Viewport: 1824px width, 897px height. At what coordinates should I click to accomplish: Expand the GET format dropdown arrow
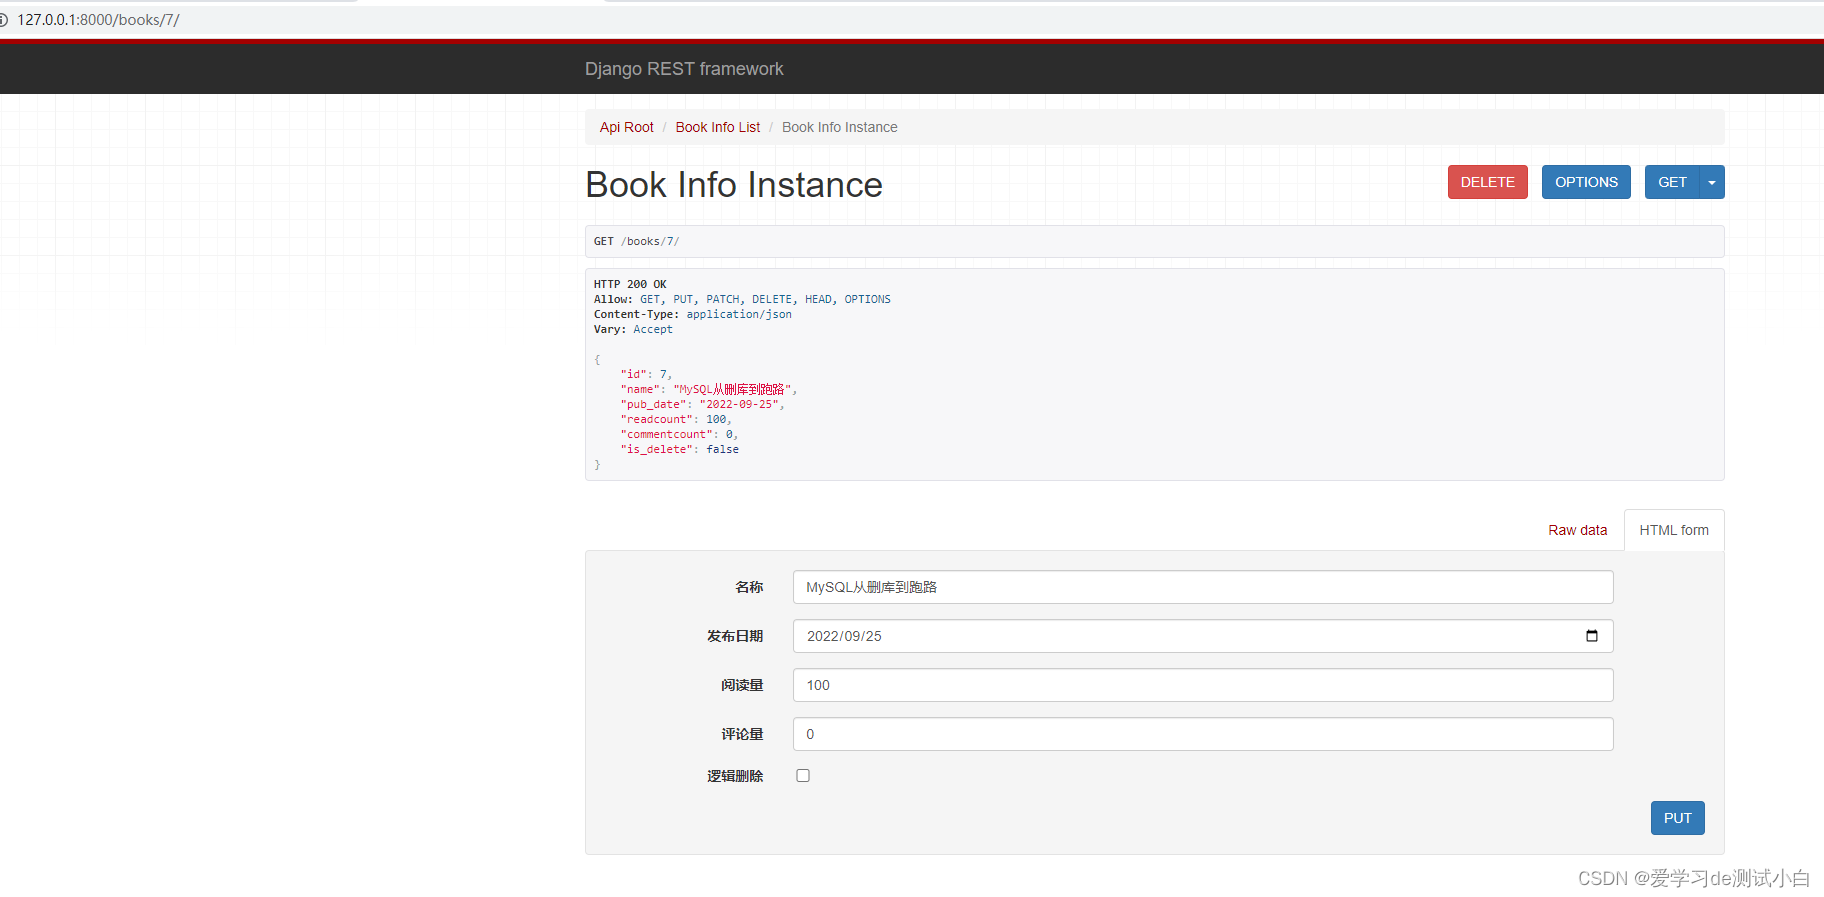click(x=1712, y=182)
